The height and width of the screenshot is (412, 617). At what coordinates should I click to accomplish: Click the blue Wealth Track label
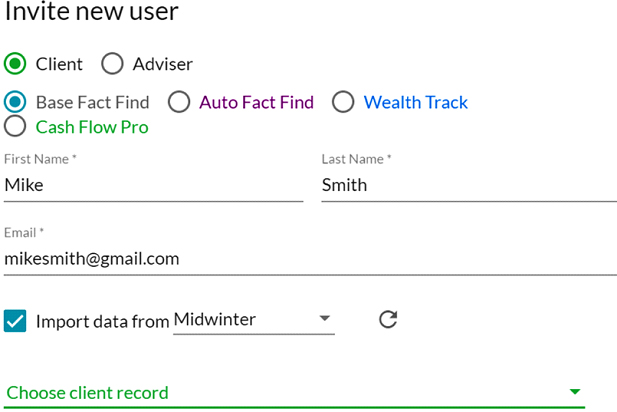click(x=415, y=102)
